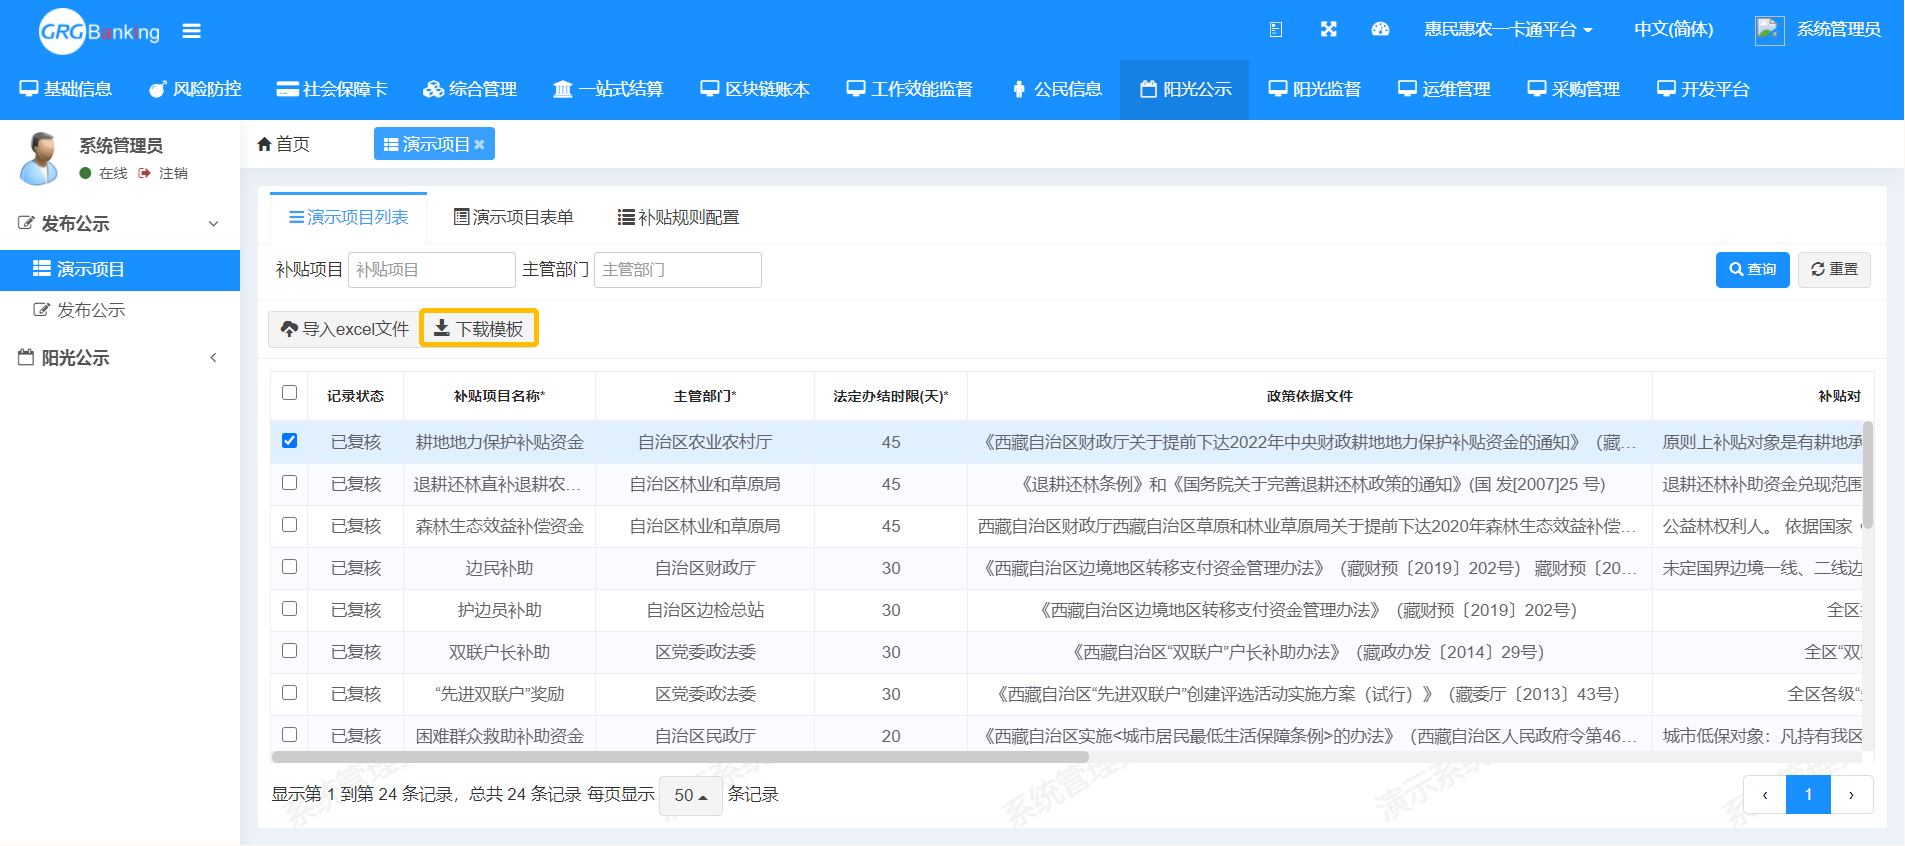Switch to the 补贴规则配置 tab

pos(678,217)
